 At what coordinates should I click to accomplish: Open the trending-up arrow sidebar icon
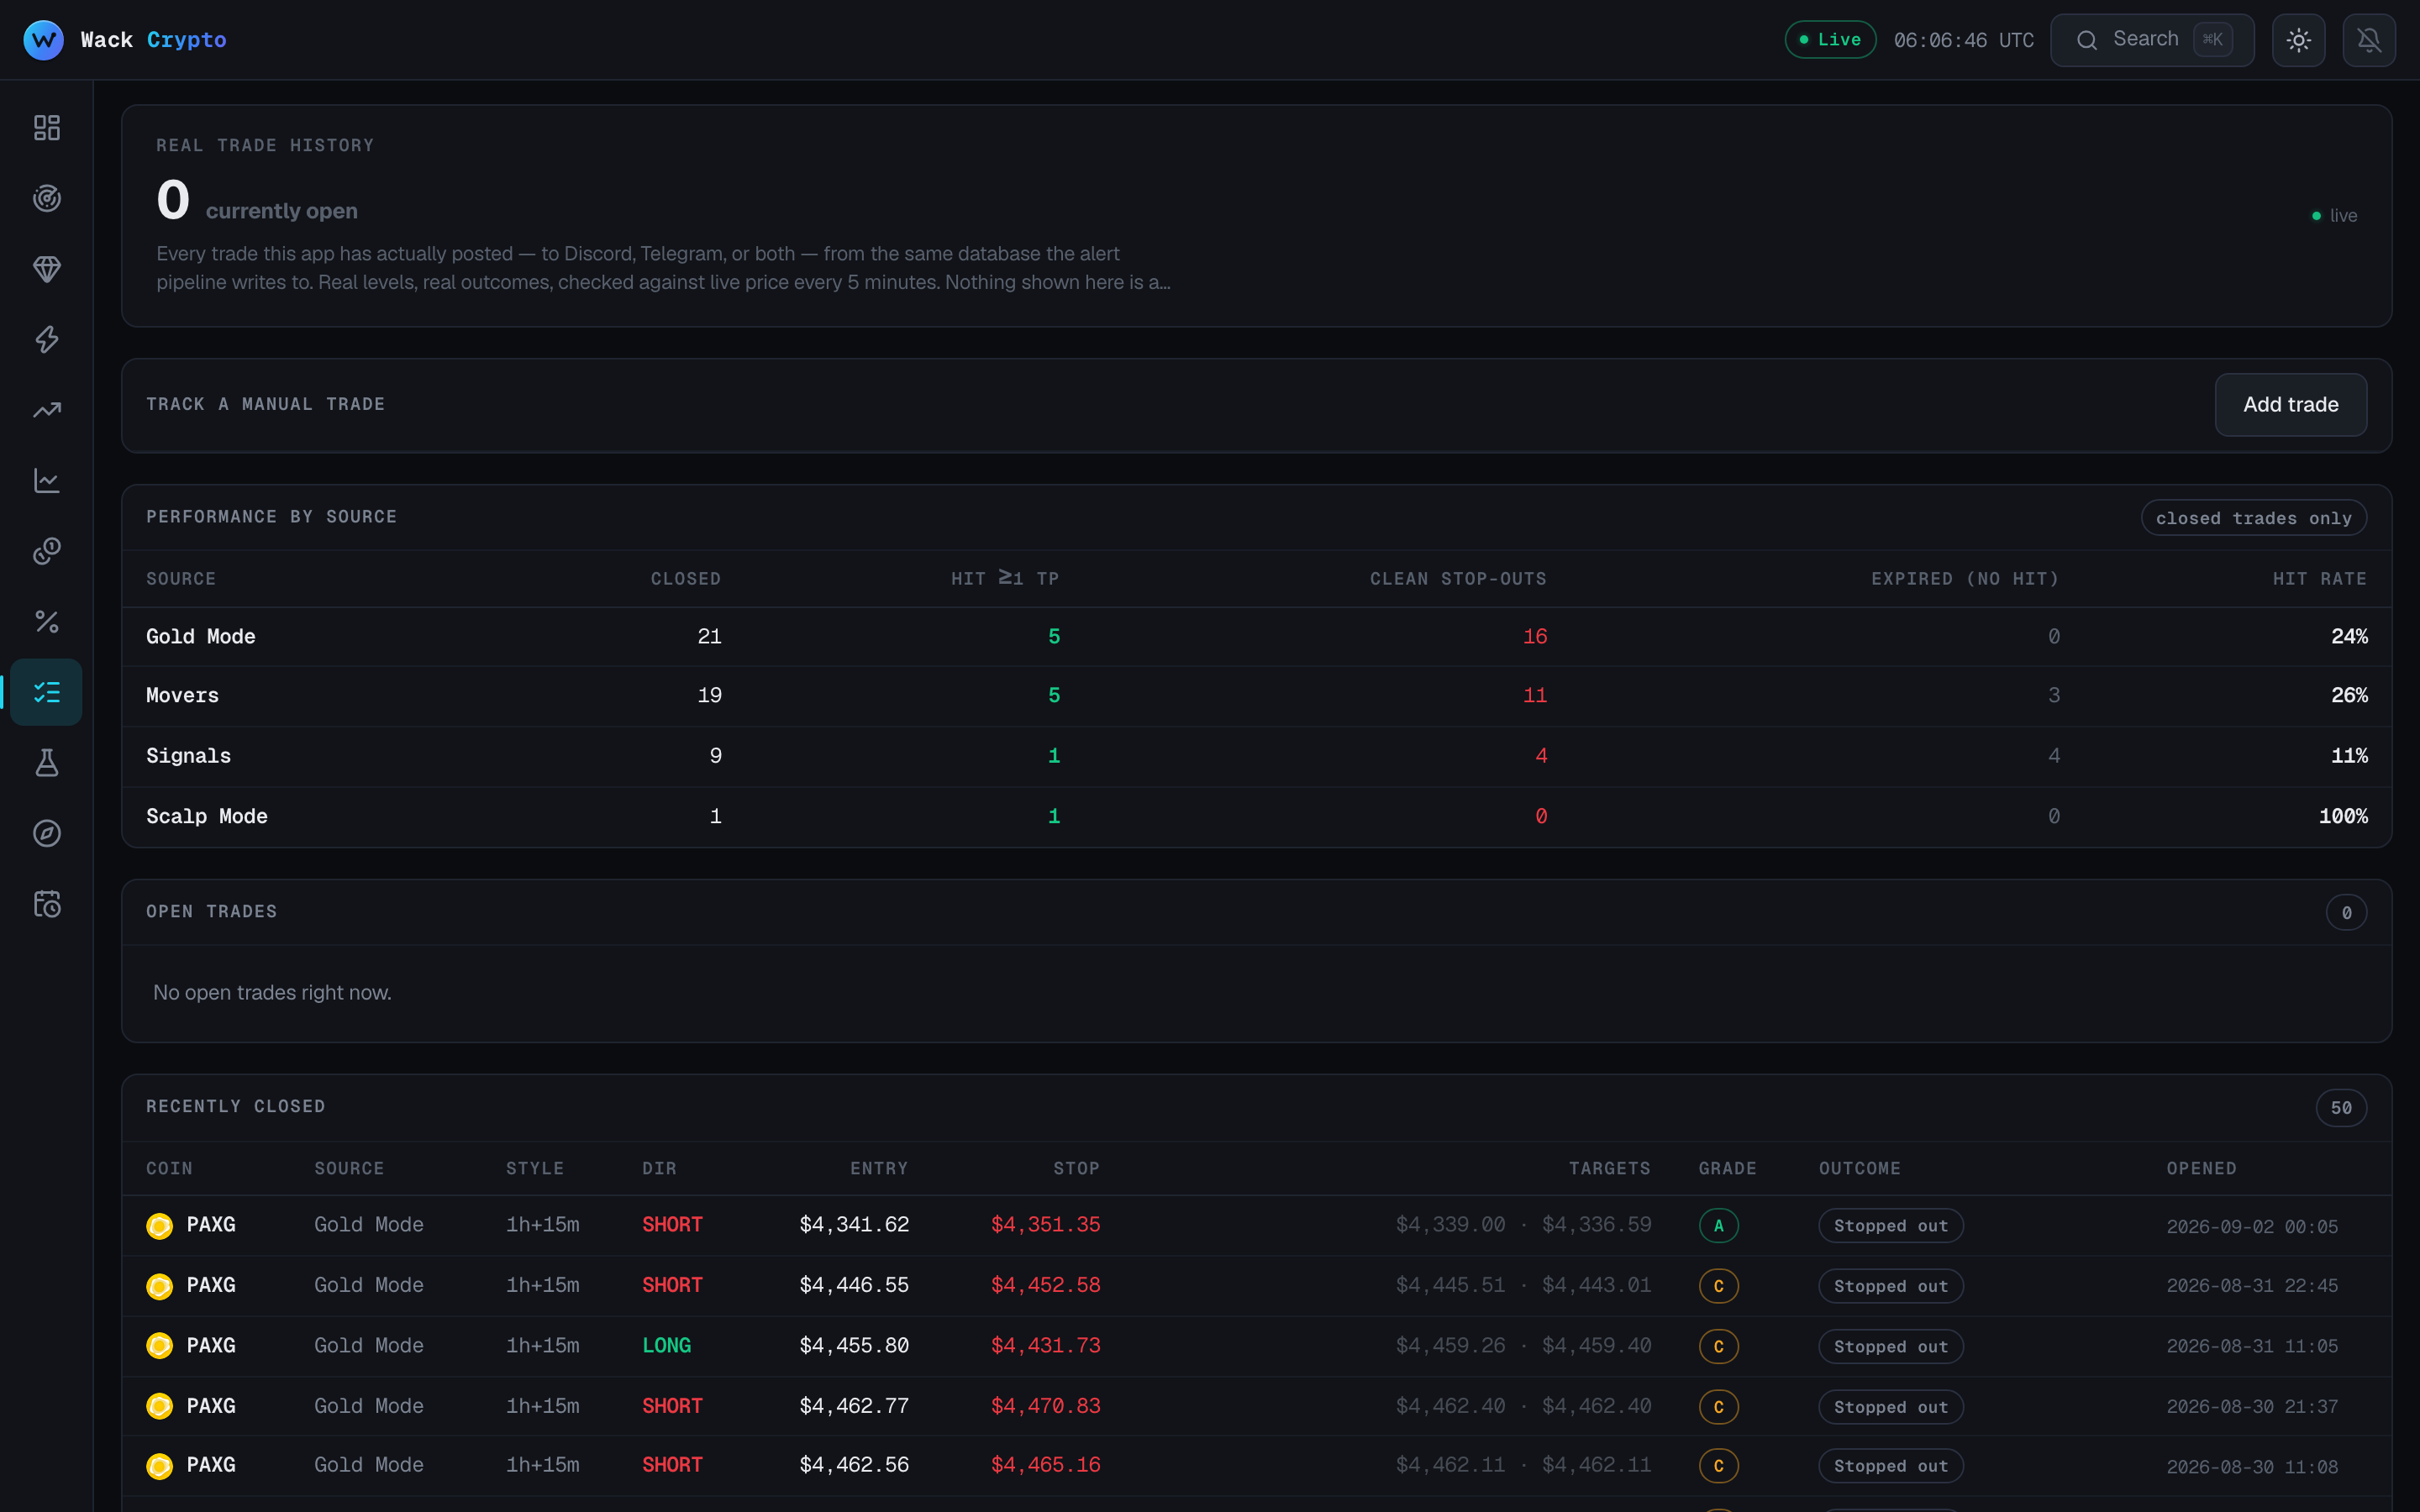[47, 410]
